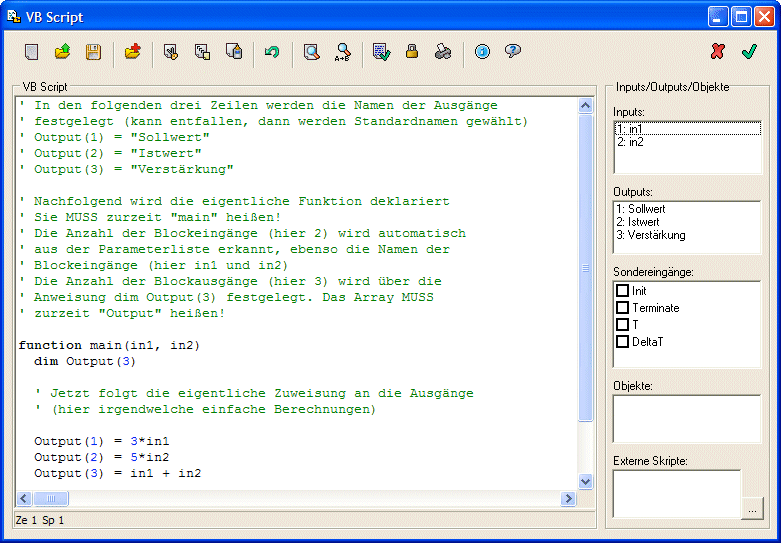Screen dimensions: 781x543
Task: Click code line 'Output(2) = 5*in2'
Action: (102, 457)
